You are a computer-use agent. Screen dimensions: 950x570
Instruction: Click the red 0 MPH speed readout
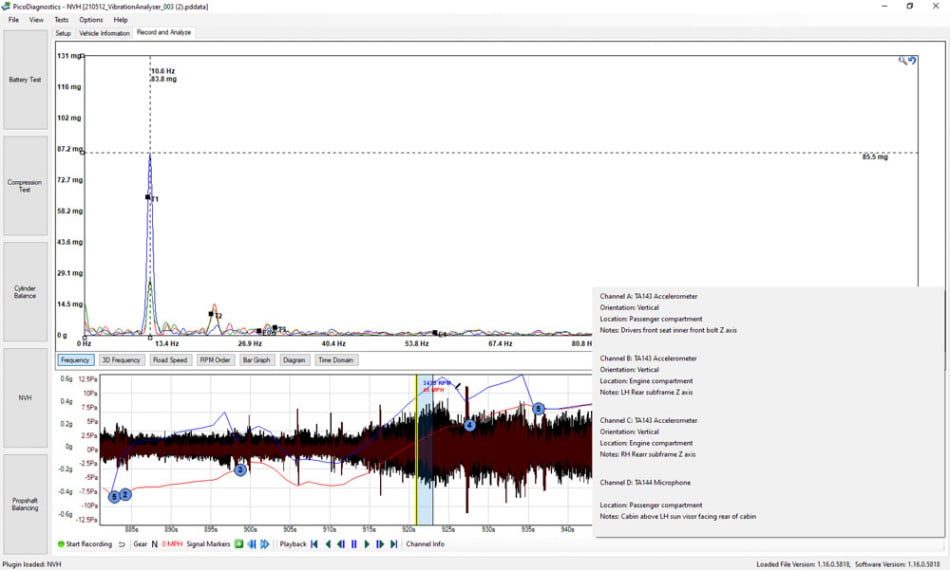(172, 544)
